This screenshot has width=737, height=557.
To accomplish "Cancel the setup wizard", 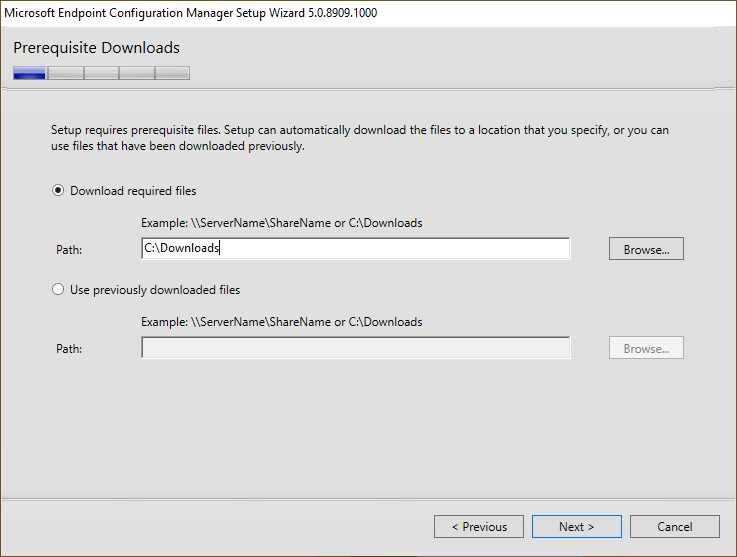I will [674, 526].
